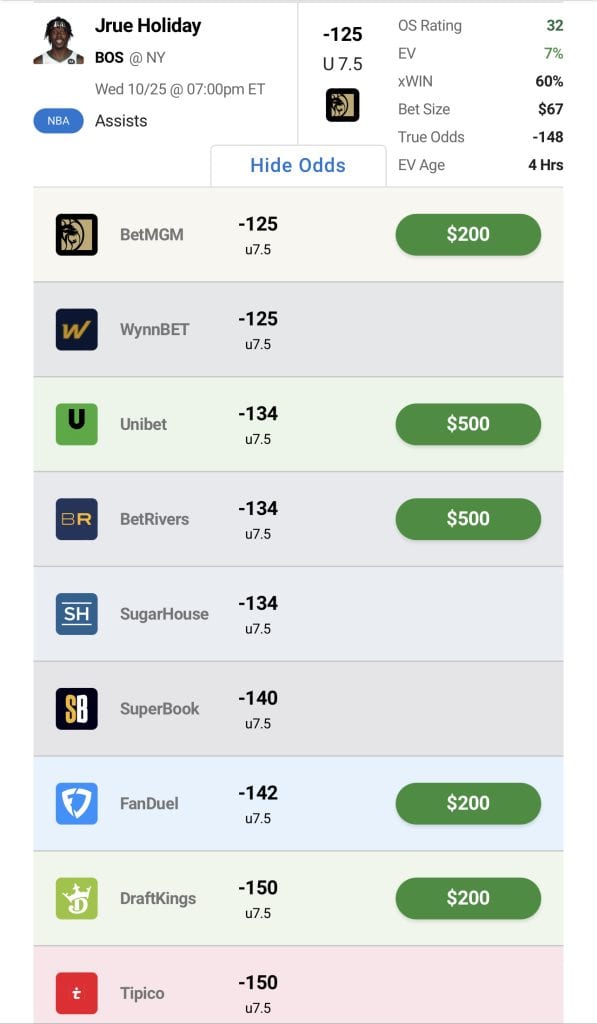Select the SuperBook -140 odds row

tap(298, 709)
